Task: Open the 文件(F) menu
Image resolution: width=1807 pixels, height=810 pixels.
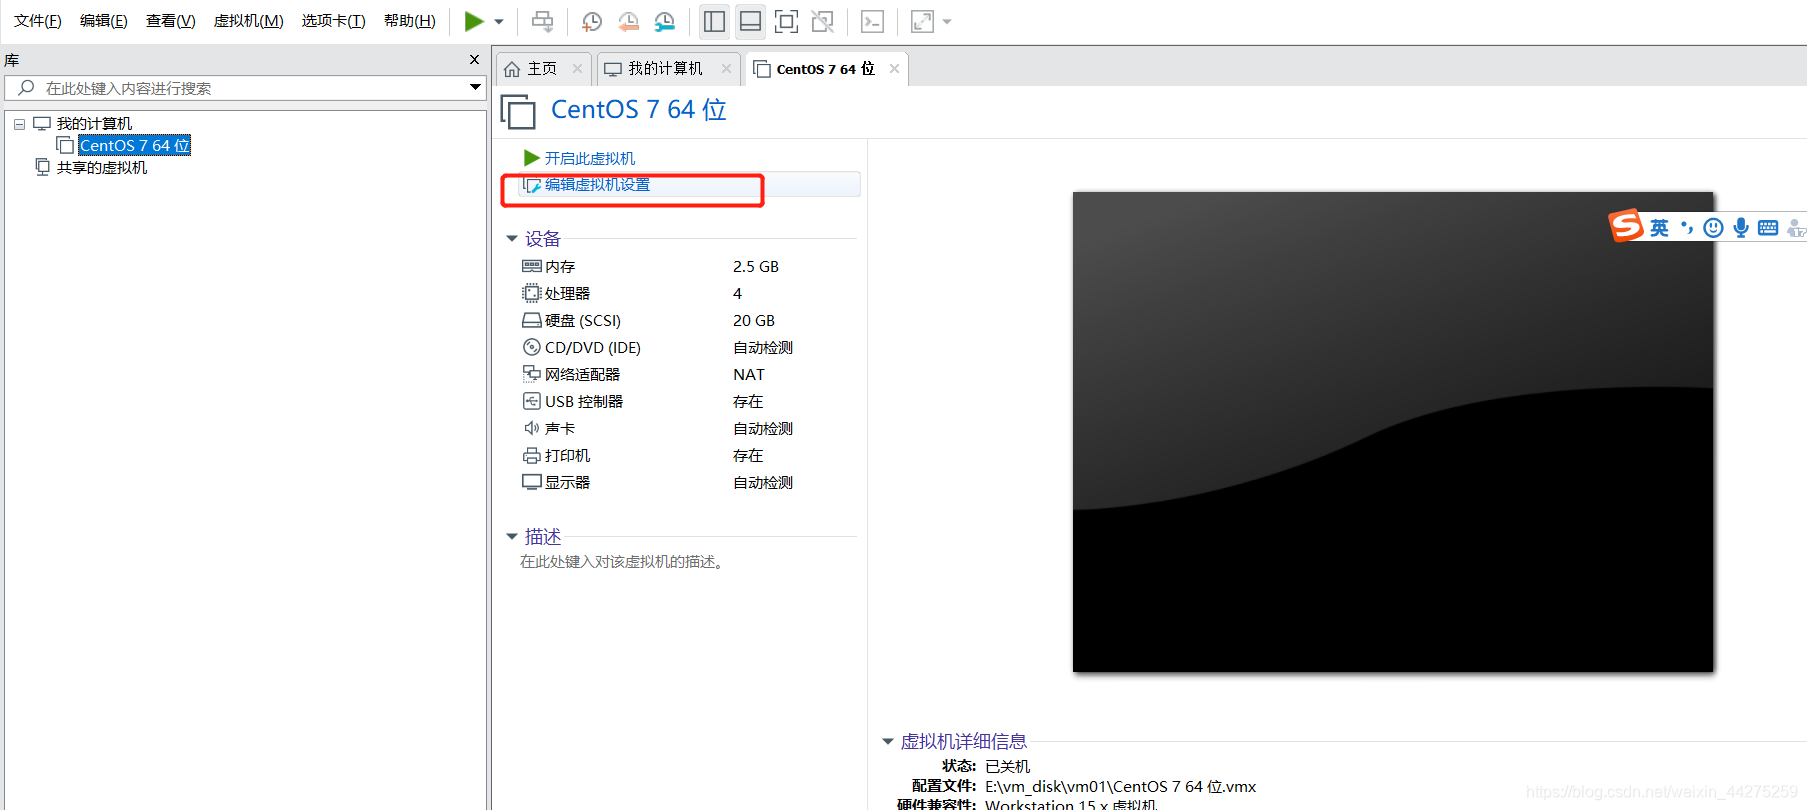Action: (x=37, y=21)
